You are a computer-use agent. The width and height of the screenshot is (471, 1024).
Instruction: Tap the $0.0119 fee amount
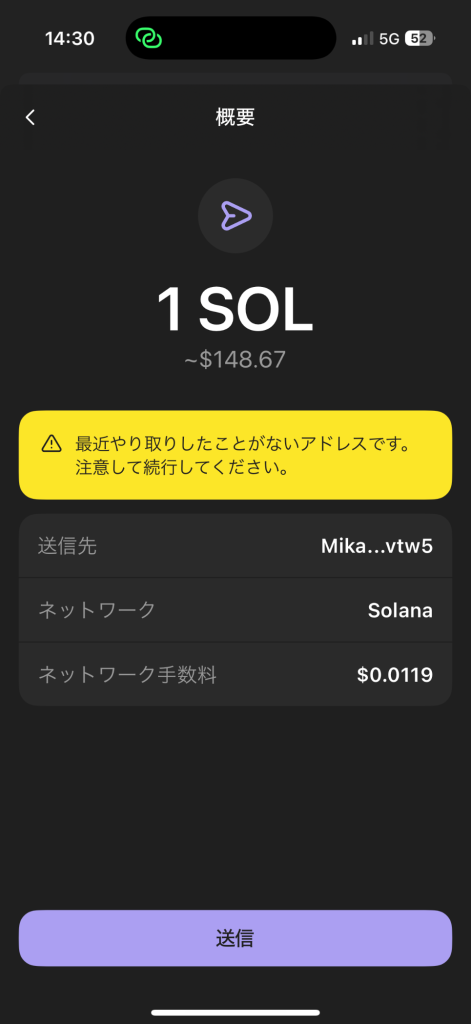tap(395, 675)
